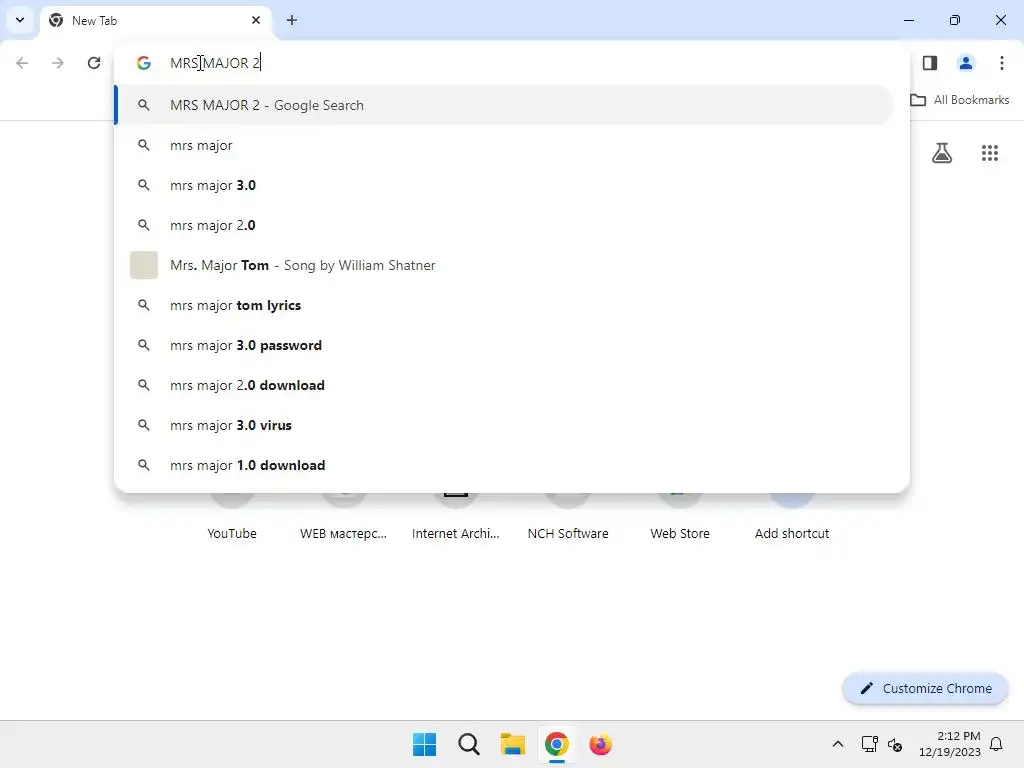This screenshot has width=1024, height=768.
Task: Click the Google G icon in the address bar
Action: 144,63
